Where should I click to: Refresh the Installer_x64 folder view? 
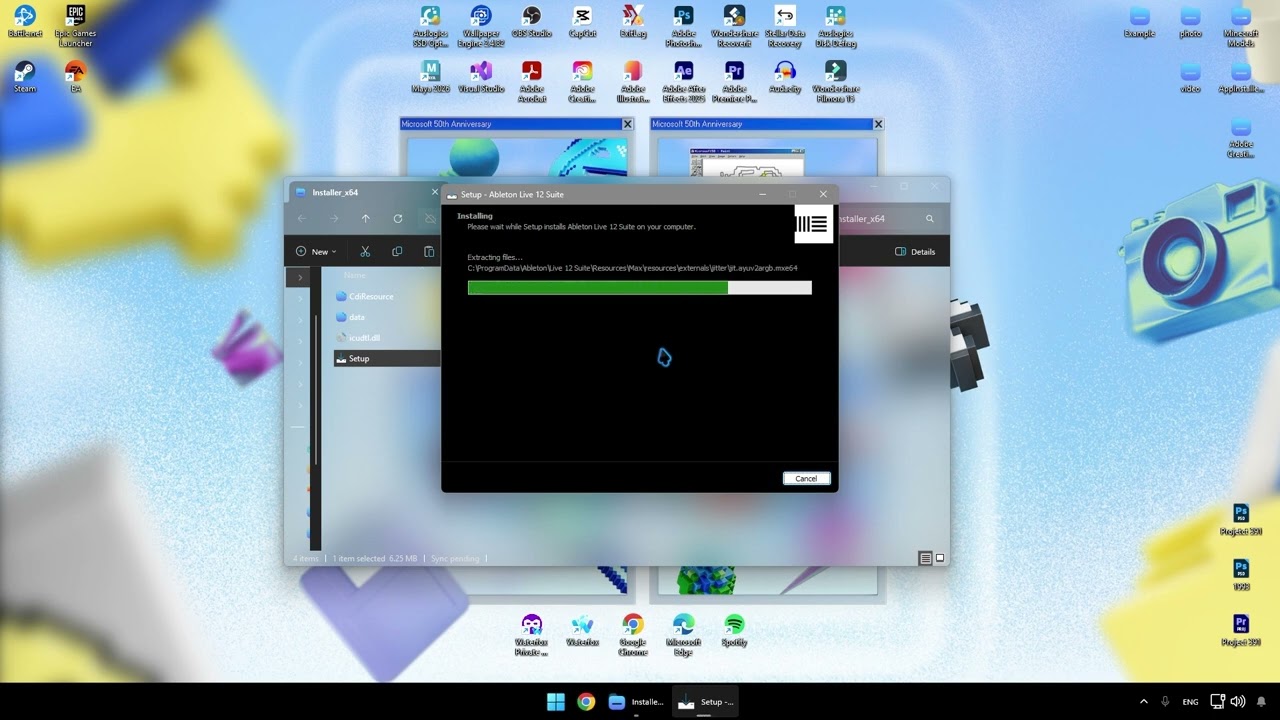(398, 218)
